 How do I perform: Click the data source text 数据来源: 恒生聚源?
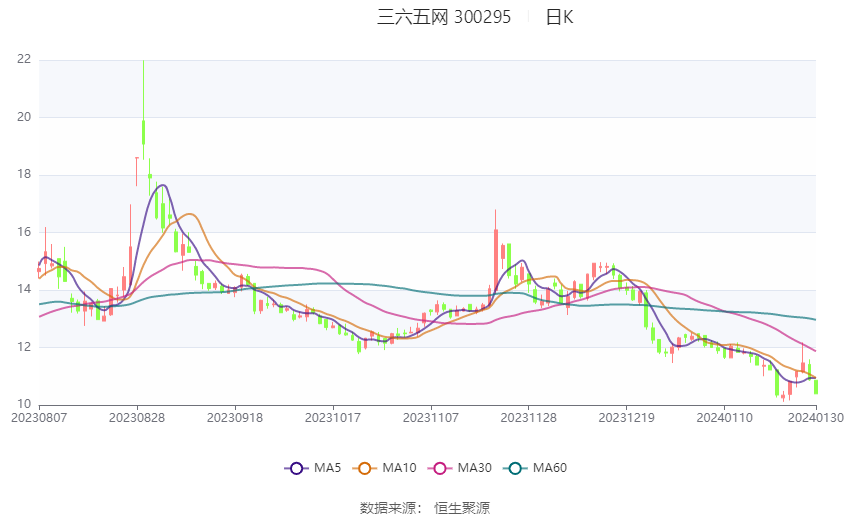(x=425, y=508)
